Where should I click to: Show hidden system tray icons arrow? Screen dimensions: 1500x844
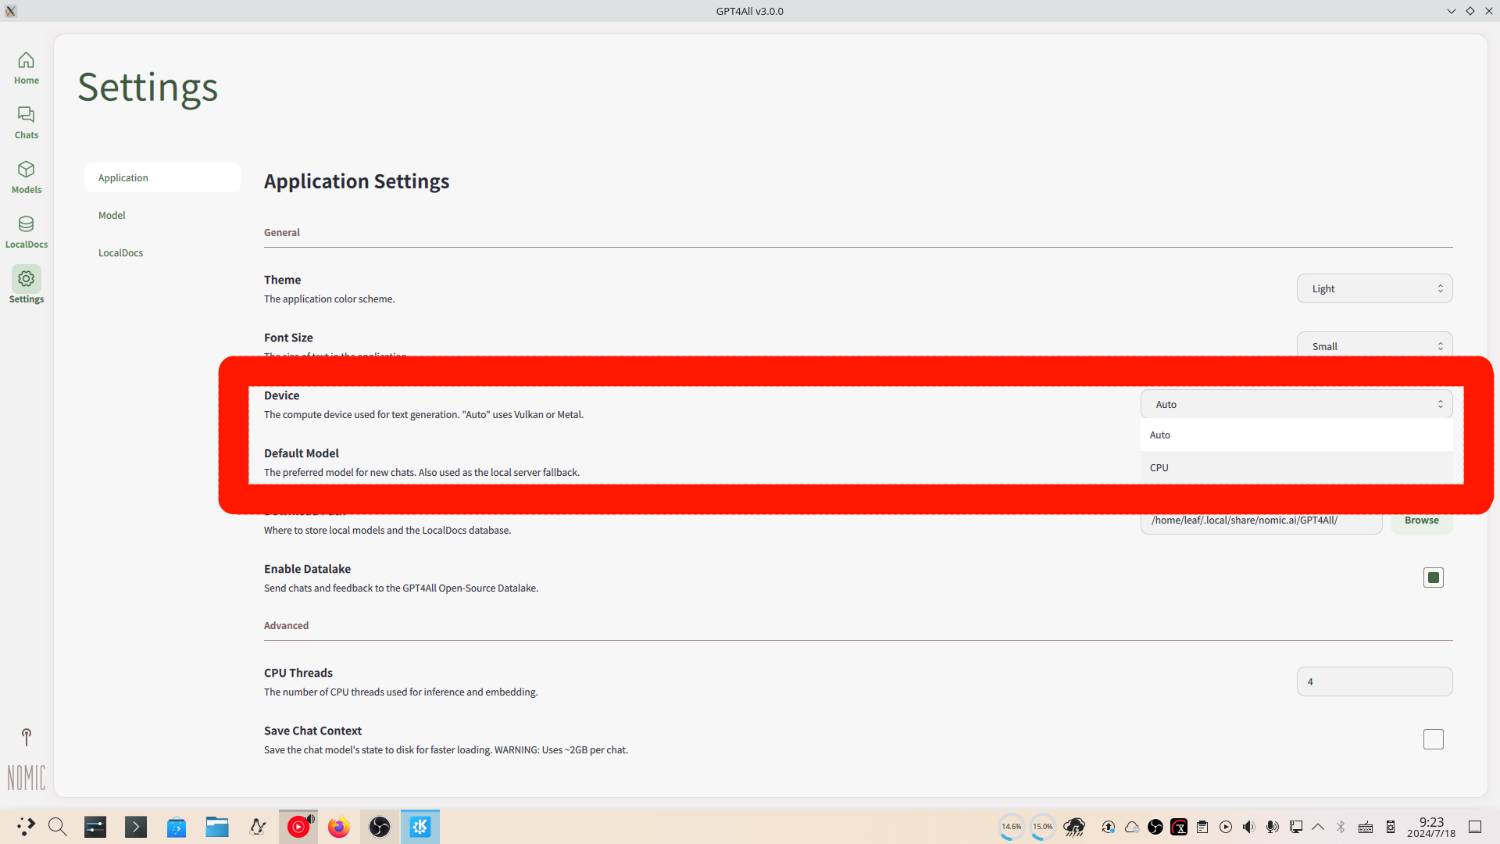[1318, 827]
